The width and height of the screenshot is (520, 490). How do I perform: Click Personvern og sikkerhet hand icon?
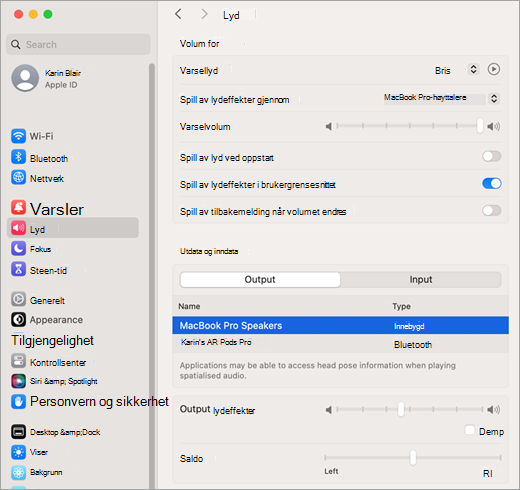(x=18, y=402)
